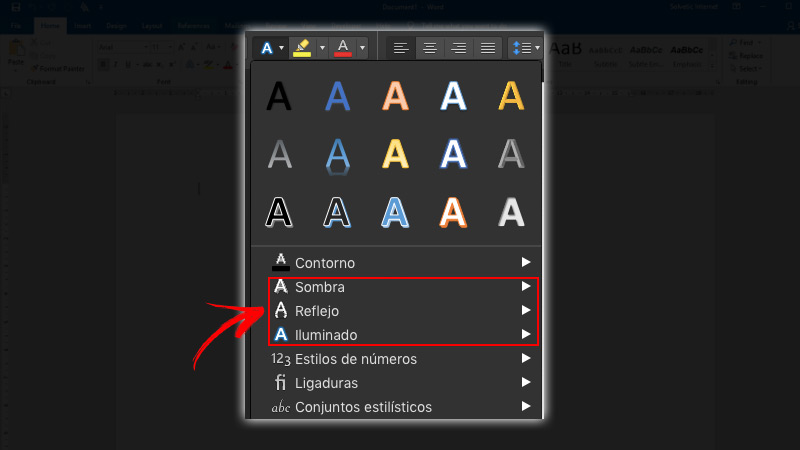Viewport: 800px width, 450px height.
Task: Open the line spacing dropdown arrow
Action: click(537, 48)
